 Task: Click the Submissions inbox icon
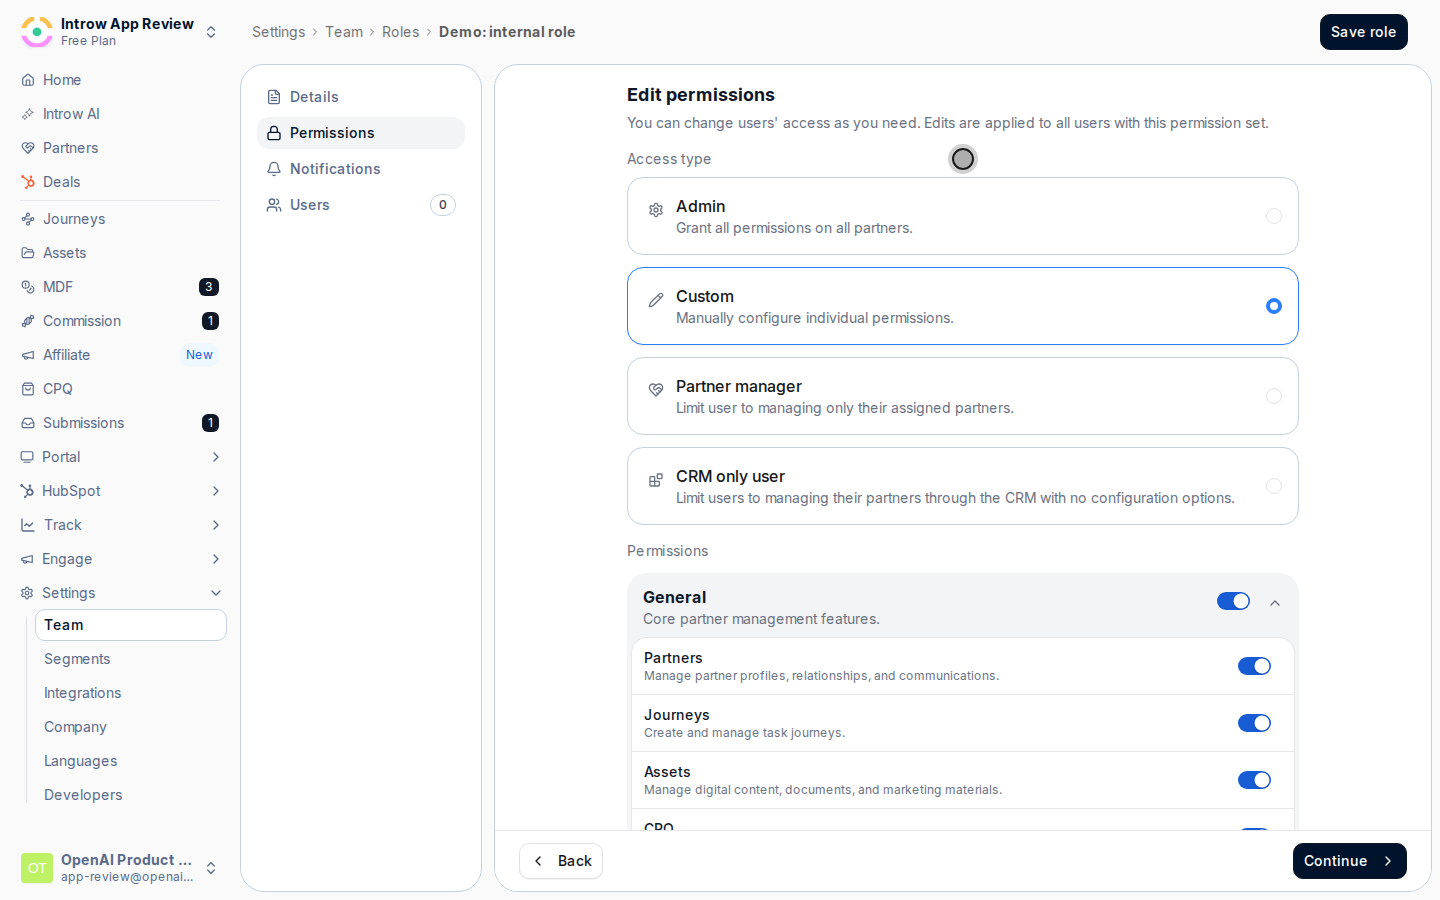pyautogui.click(x=28, y=423)
